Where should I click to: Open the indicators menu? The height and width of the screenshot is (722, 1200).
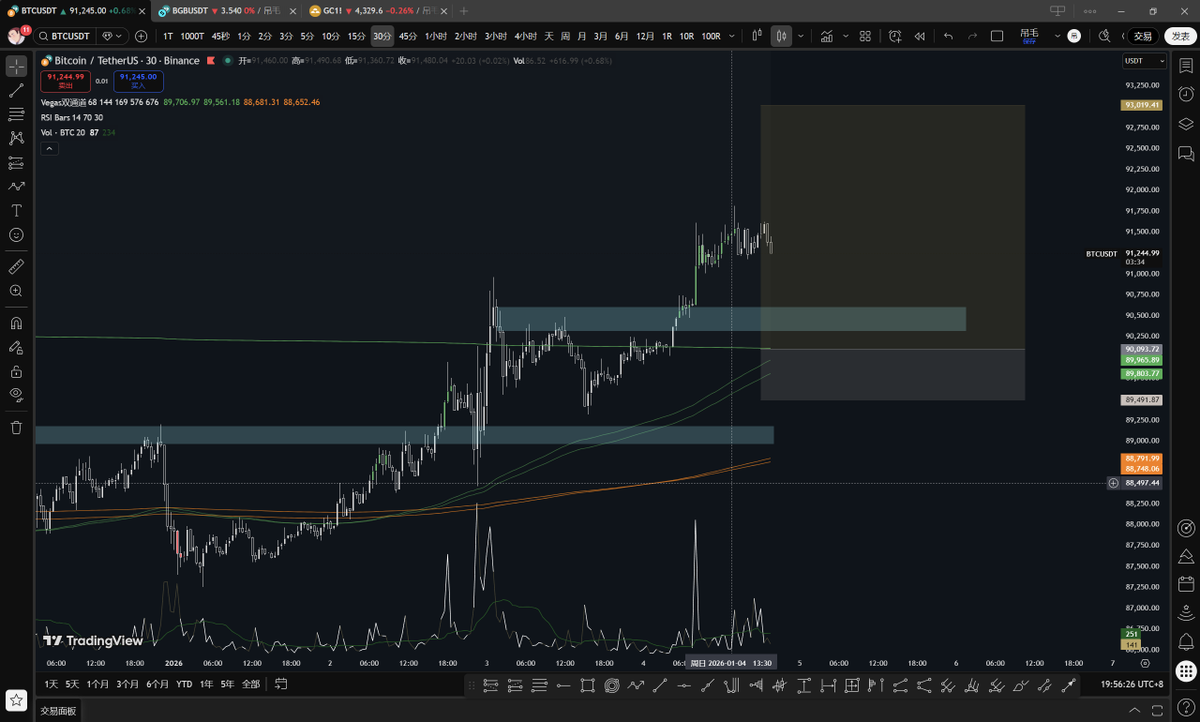[827, 36]
